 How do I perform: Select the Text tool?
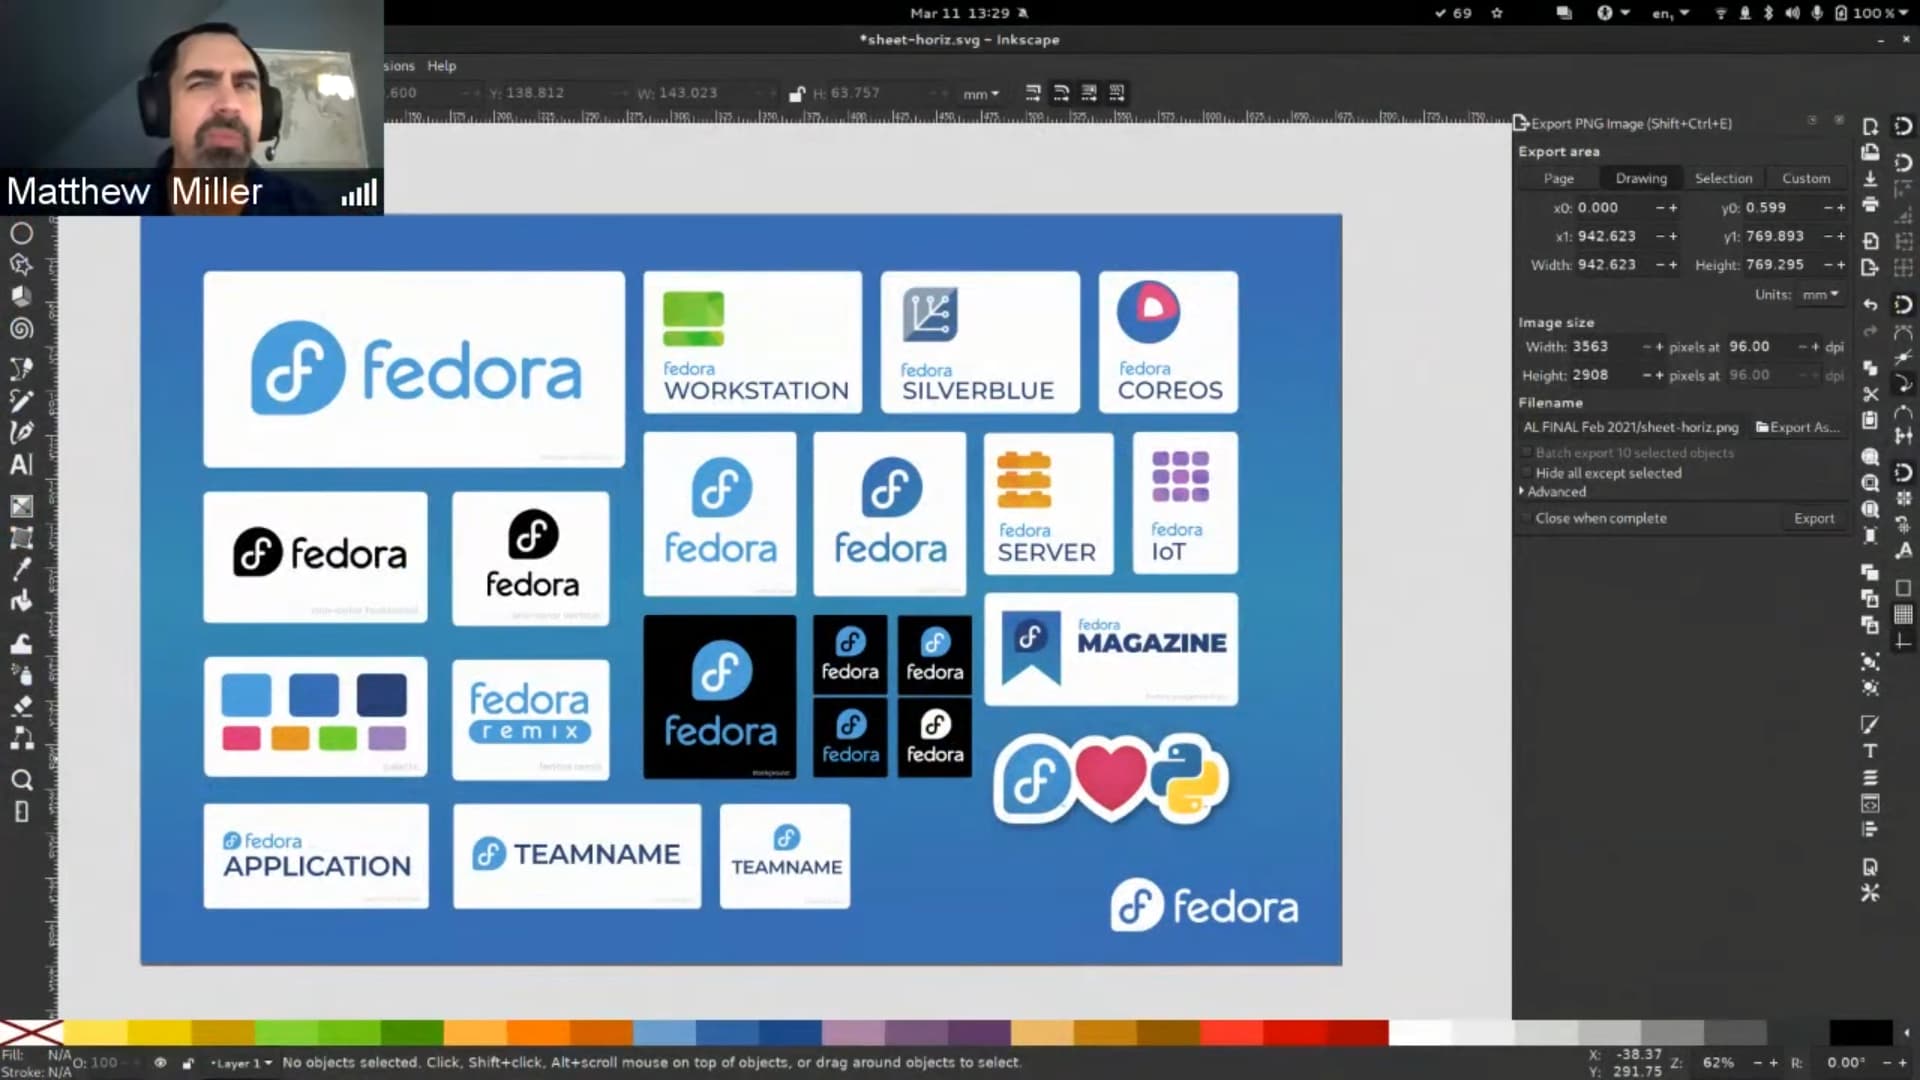(x=21, y=464)
